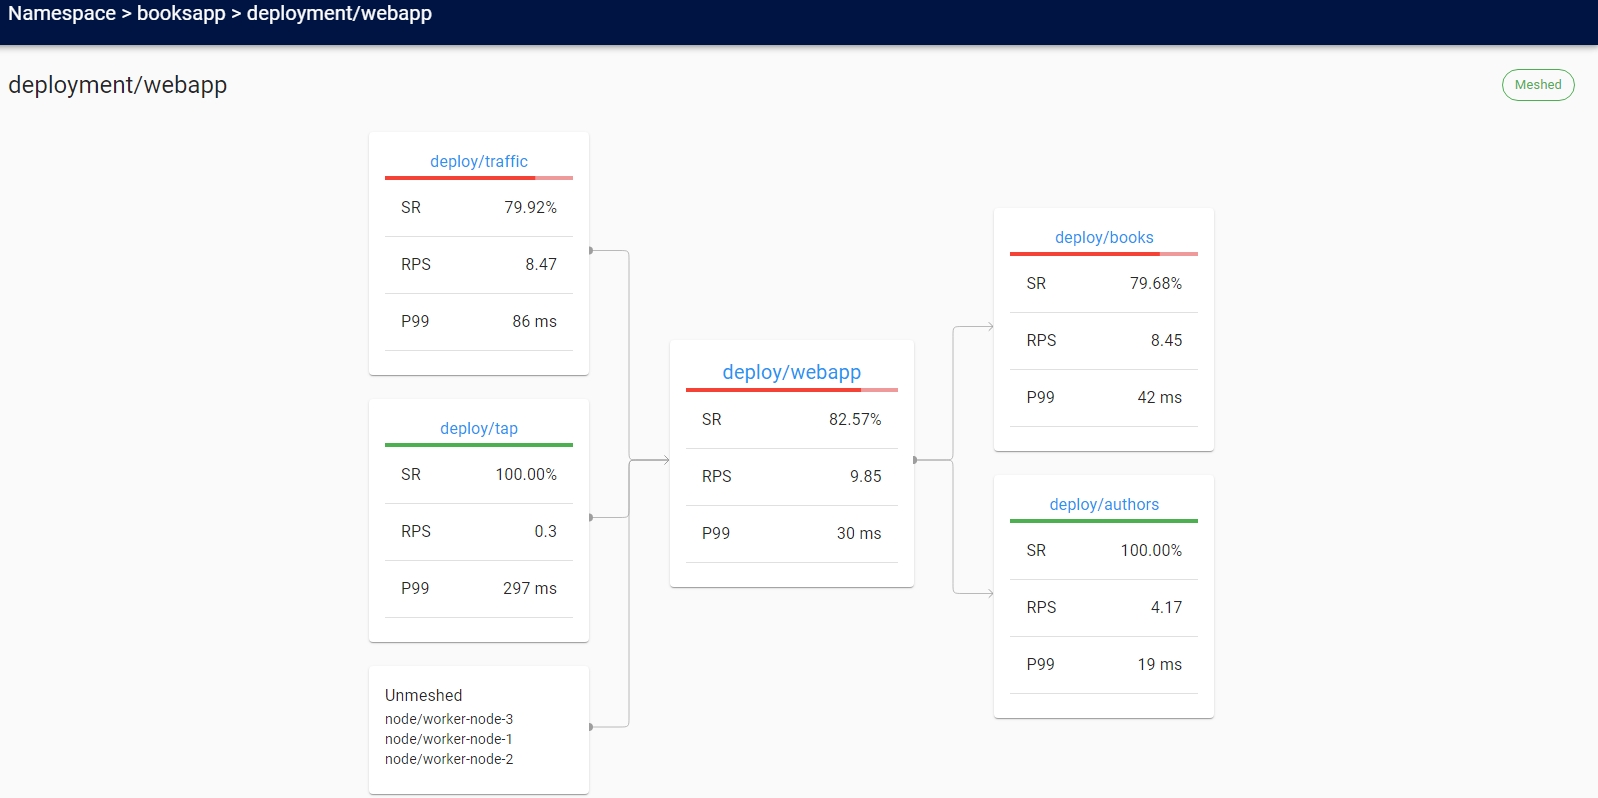The width and height of the screenshot is (1598, 798).
Task: Select node/worker-node-1 in the Unmeshed list
Action: click(x=448, y=739)
